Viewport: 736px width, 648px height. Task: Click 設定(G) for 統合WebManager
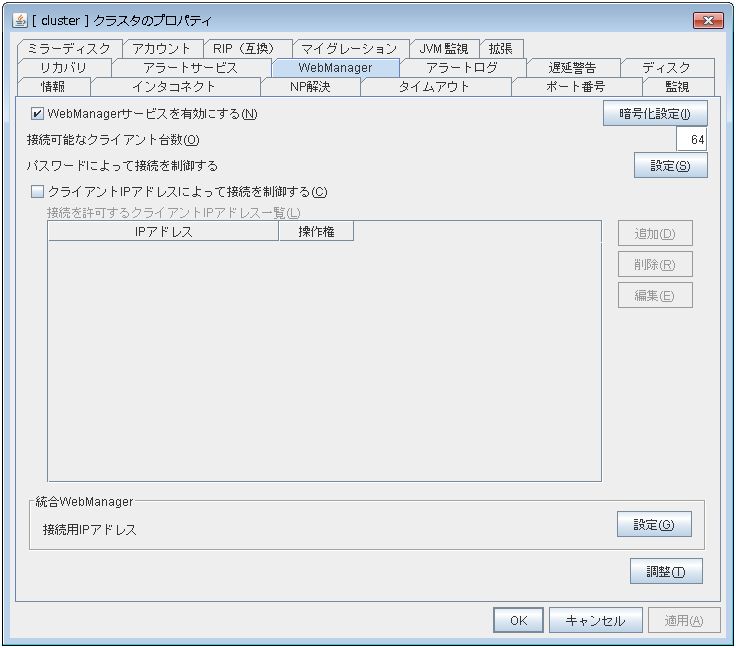pyautogui.click(x=654, y=525)
